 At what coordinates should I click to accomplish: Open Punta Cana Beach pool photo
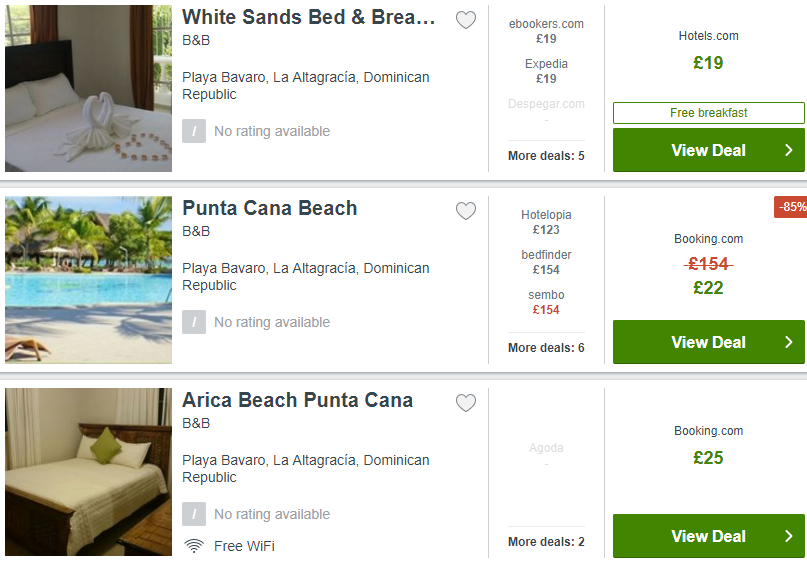tap(89, 280)
